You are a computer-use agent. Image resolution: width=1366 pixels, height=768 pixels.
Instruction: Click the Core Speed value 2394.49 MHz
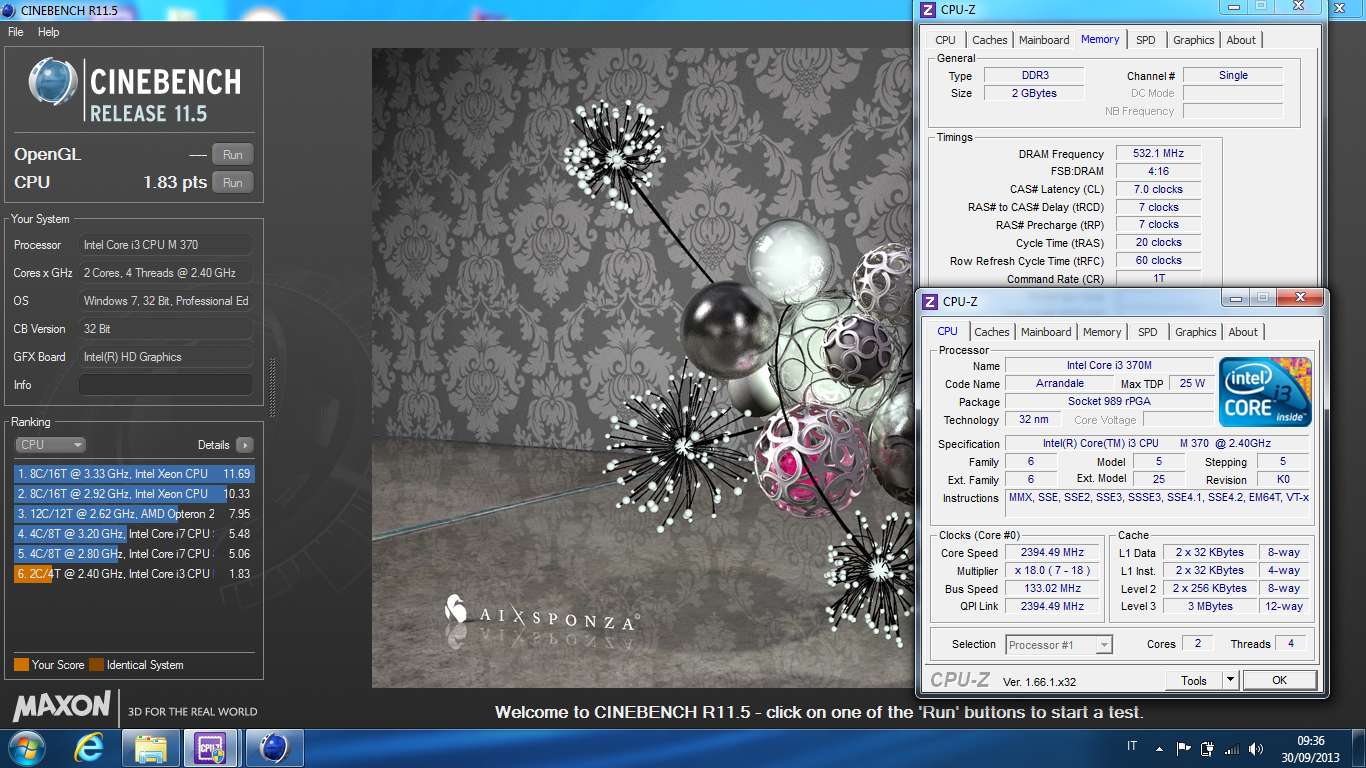pos(1051,553)
